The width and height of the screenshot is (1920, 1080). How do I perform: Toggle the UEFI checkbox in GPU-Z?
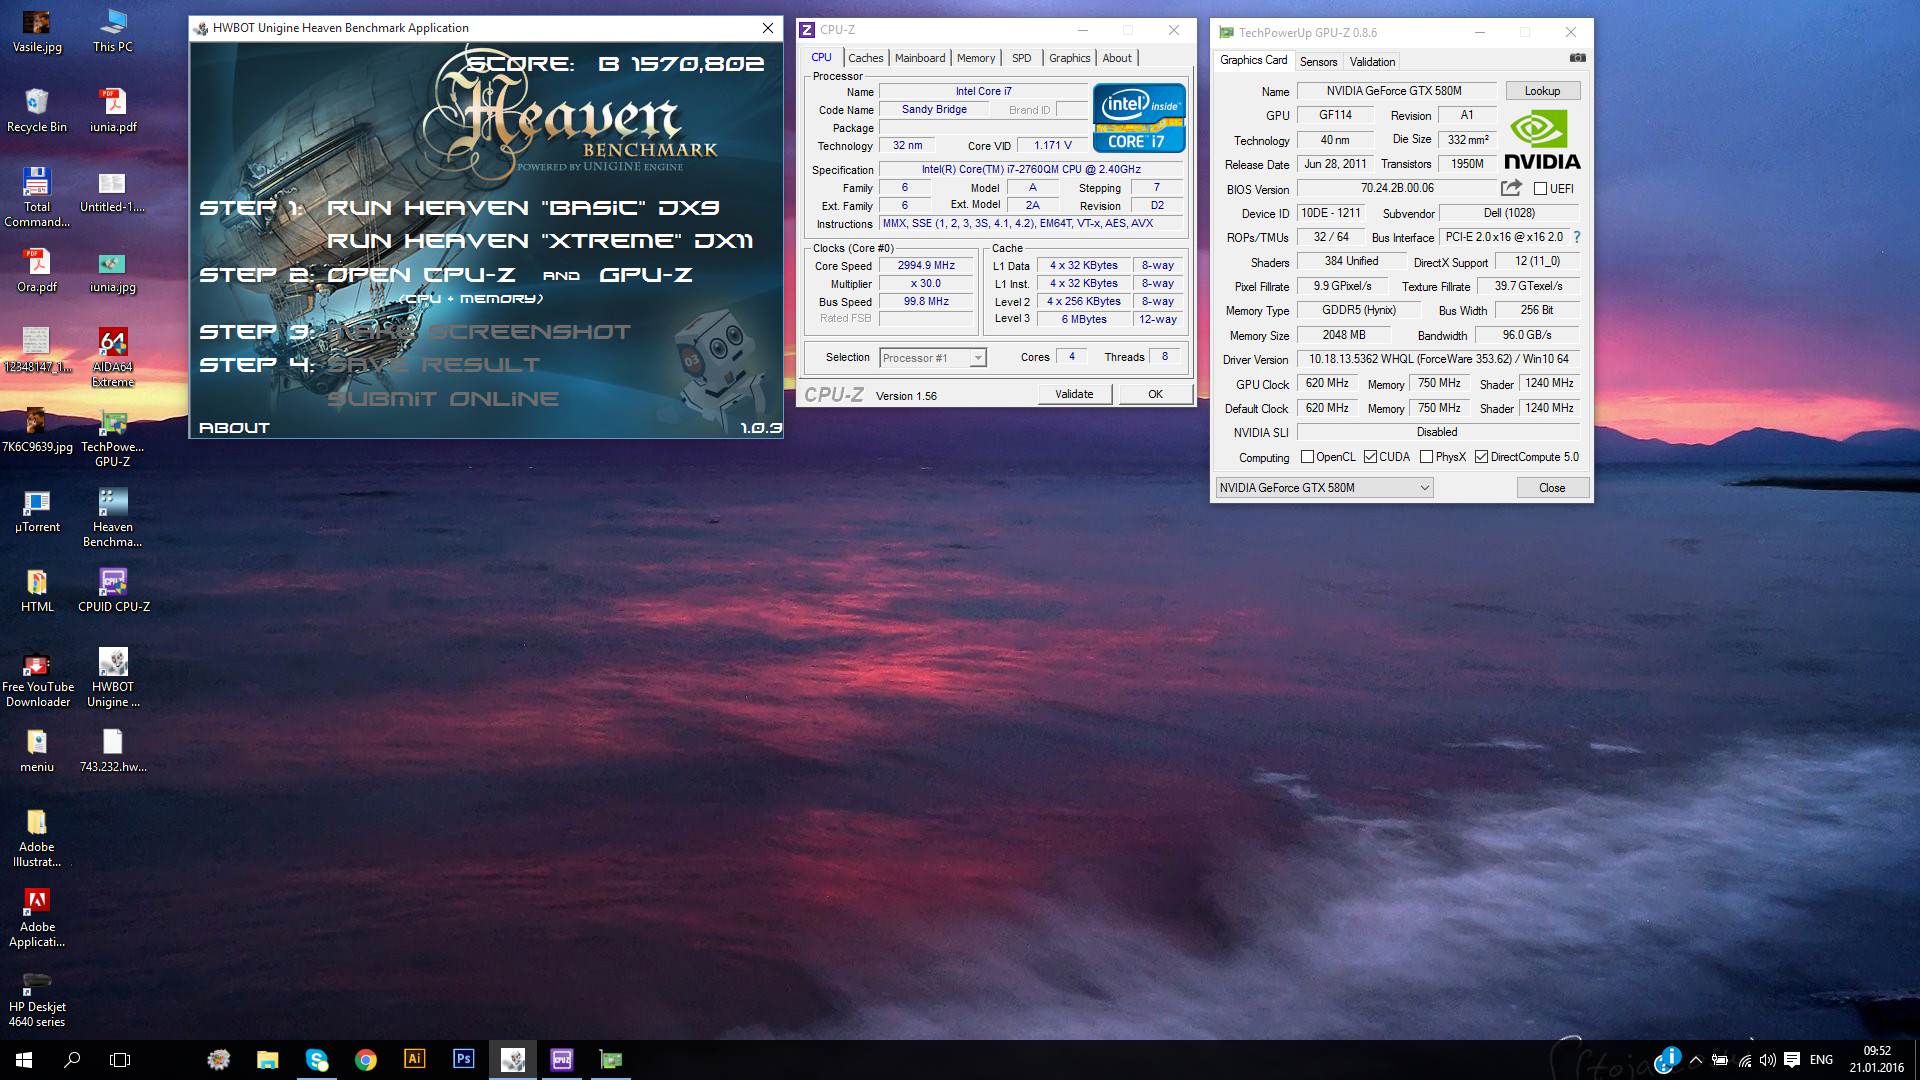click(x=1540, y=188)
